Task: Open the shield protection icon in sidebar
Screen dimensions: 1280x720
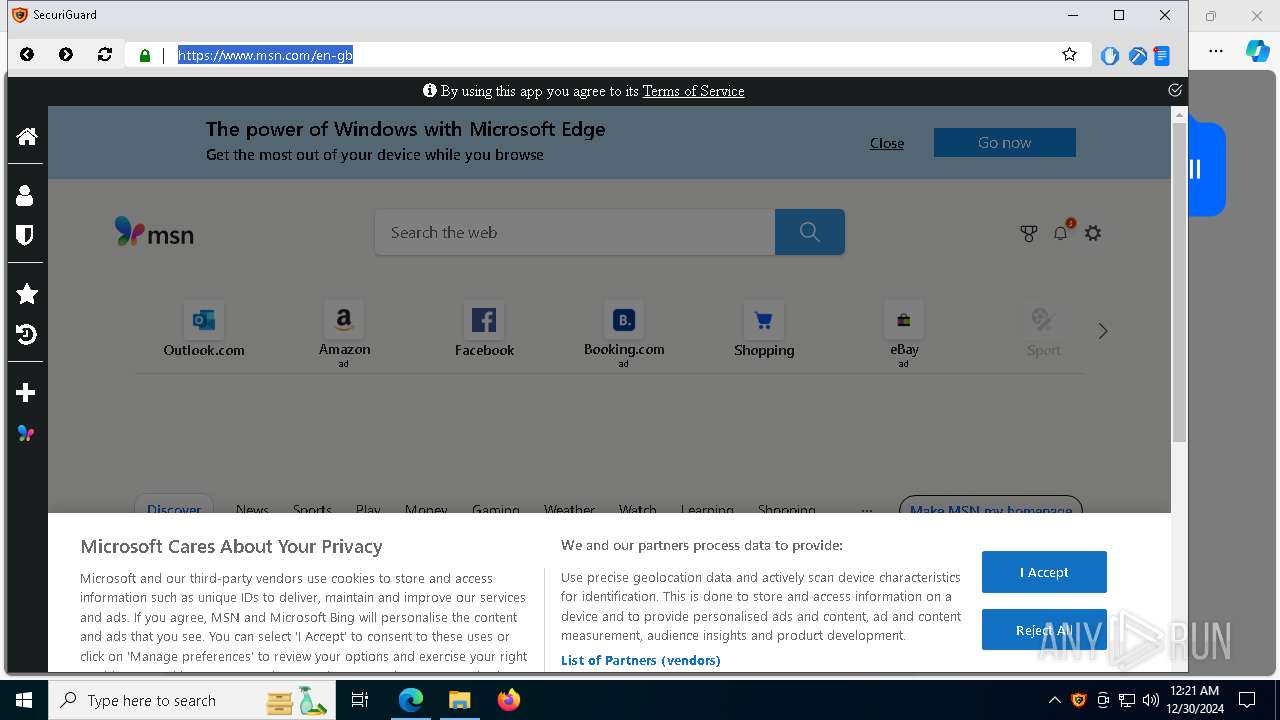Action: tap(26, 235)
